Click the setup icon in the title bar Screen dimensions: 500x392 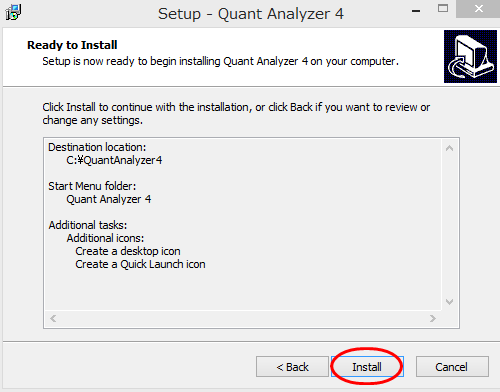(x=13, y=13)
